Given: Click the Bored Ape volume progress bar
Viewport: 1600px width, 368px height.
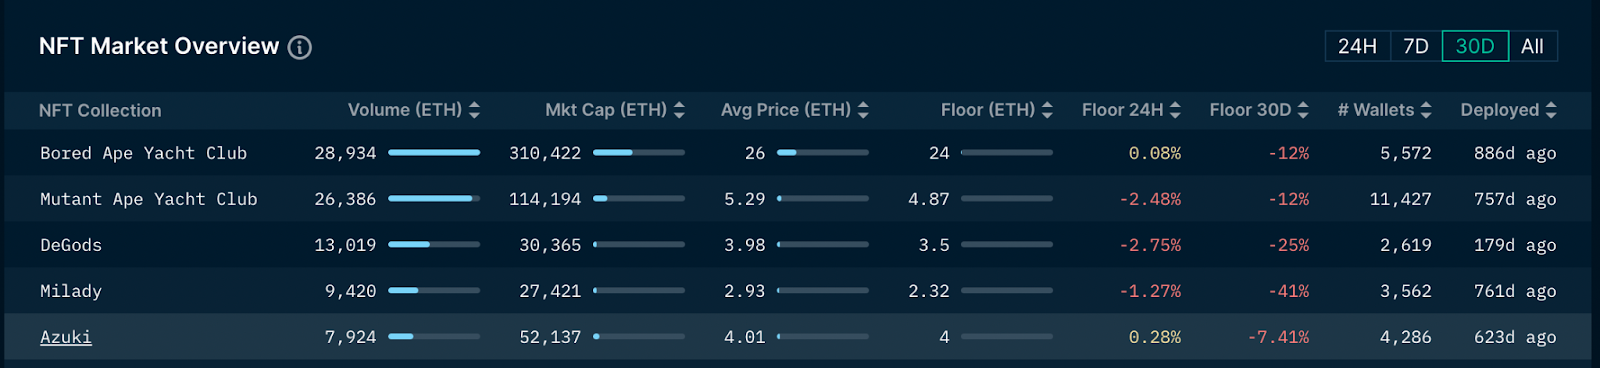Looking at the screenshot, I should pos(434,153).
